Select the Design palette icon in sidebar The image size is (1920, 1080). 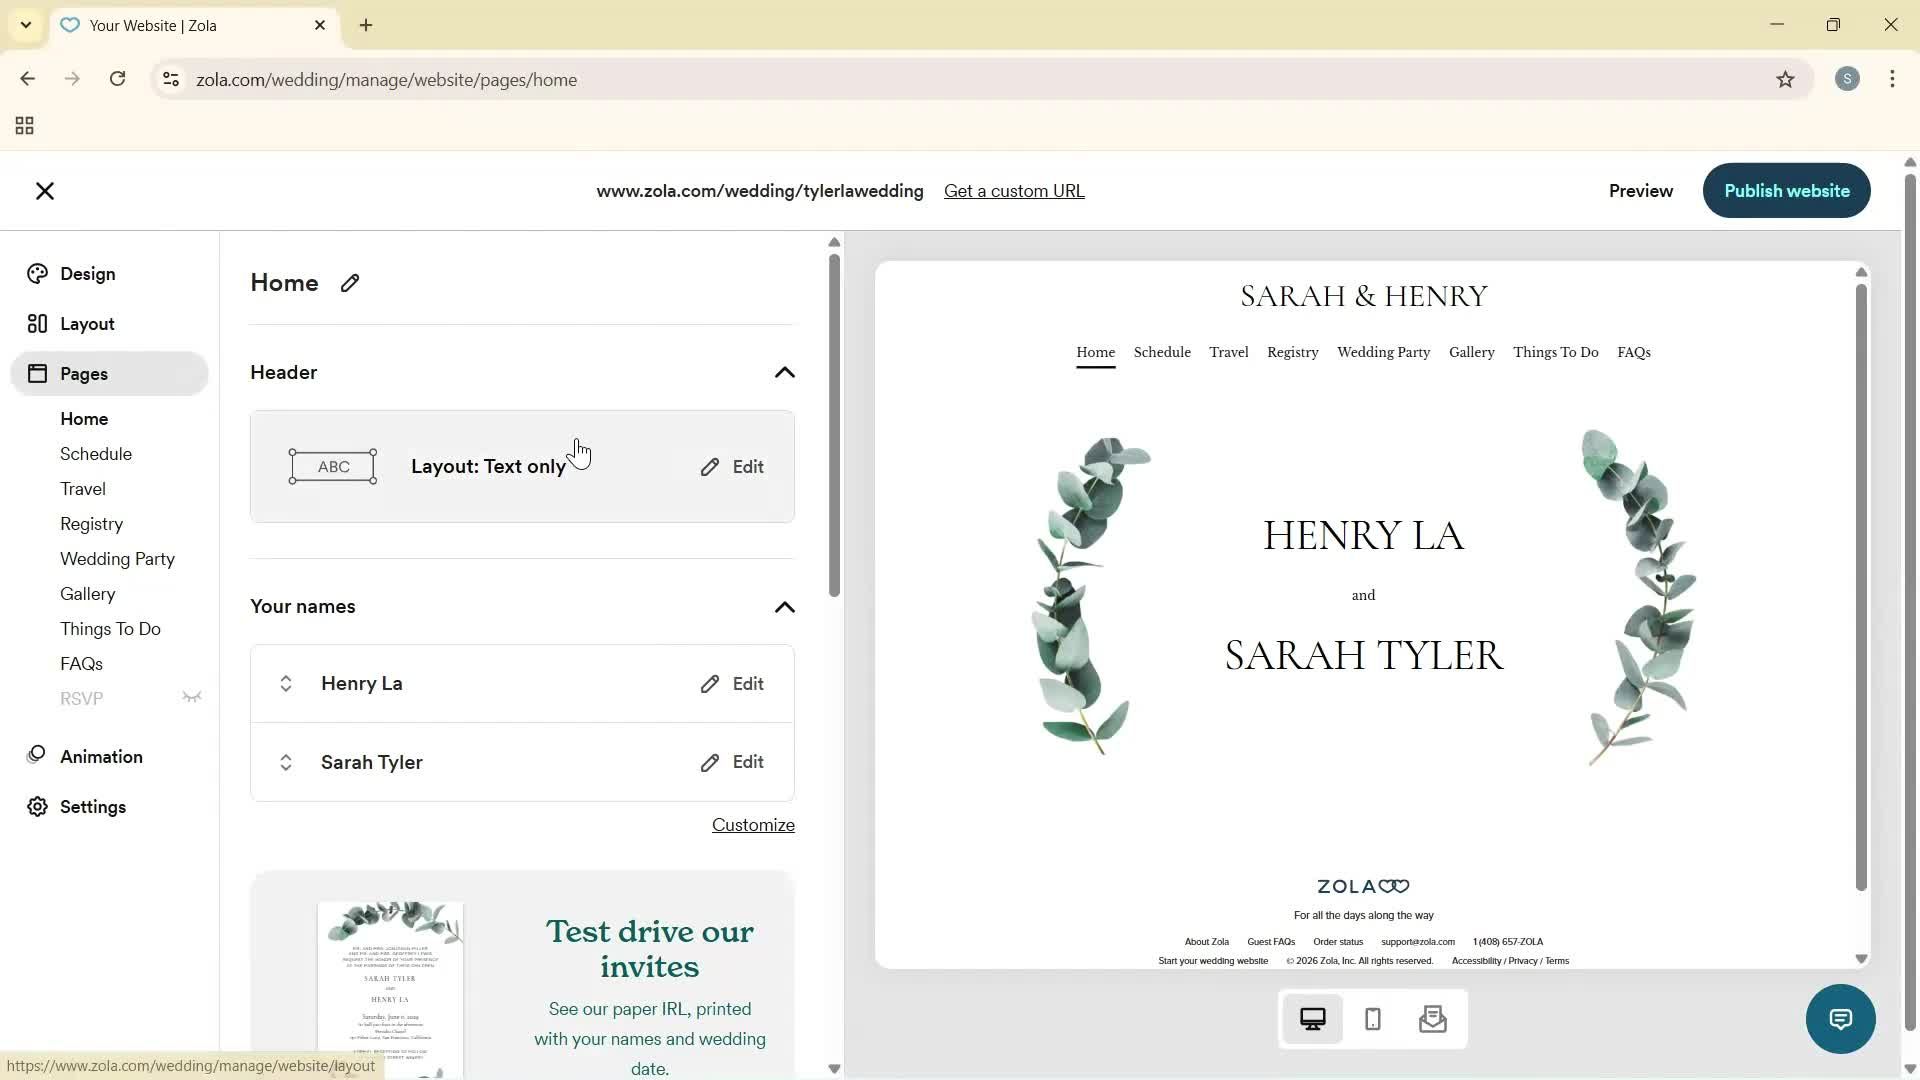[x=37, y=273]
